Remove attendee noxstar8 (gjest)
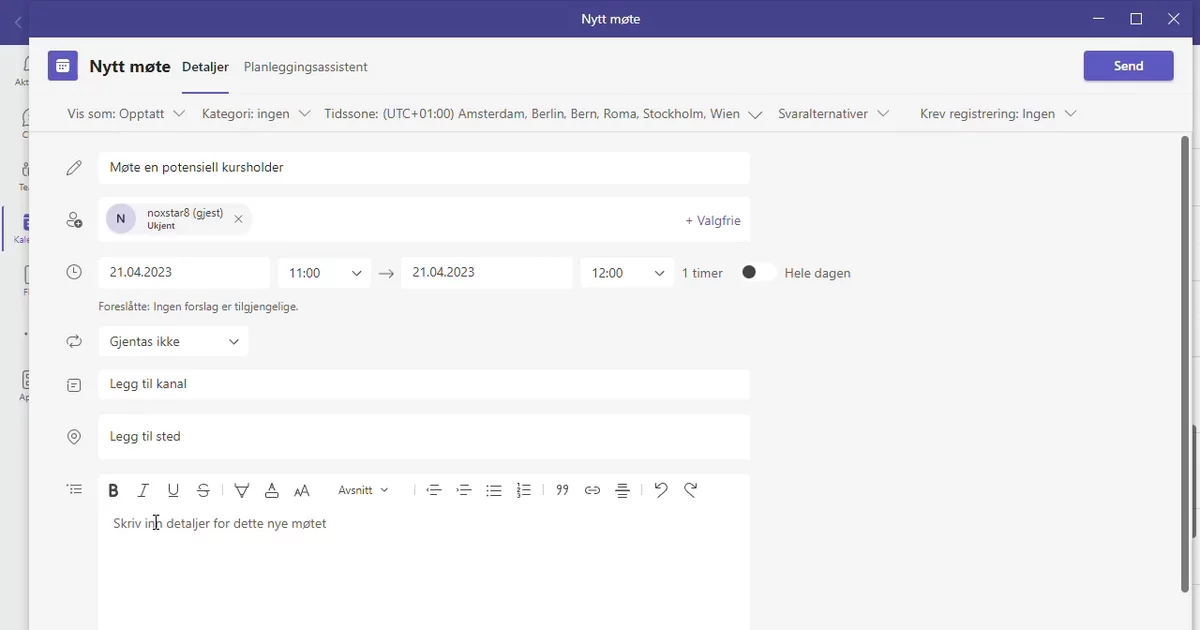 (238, 219)
